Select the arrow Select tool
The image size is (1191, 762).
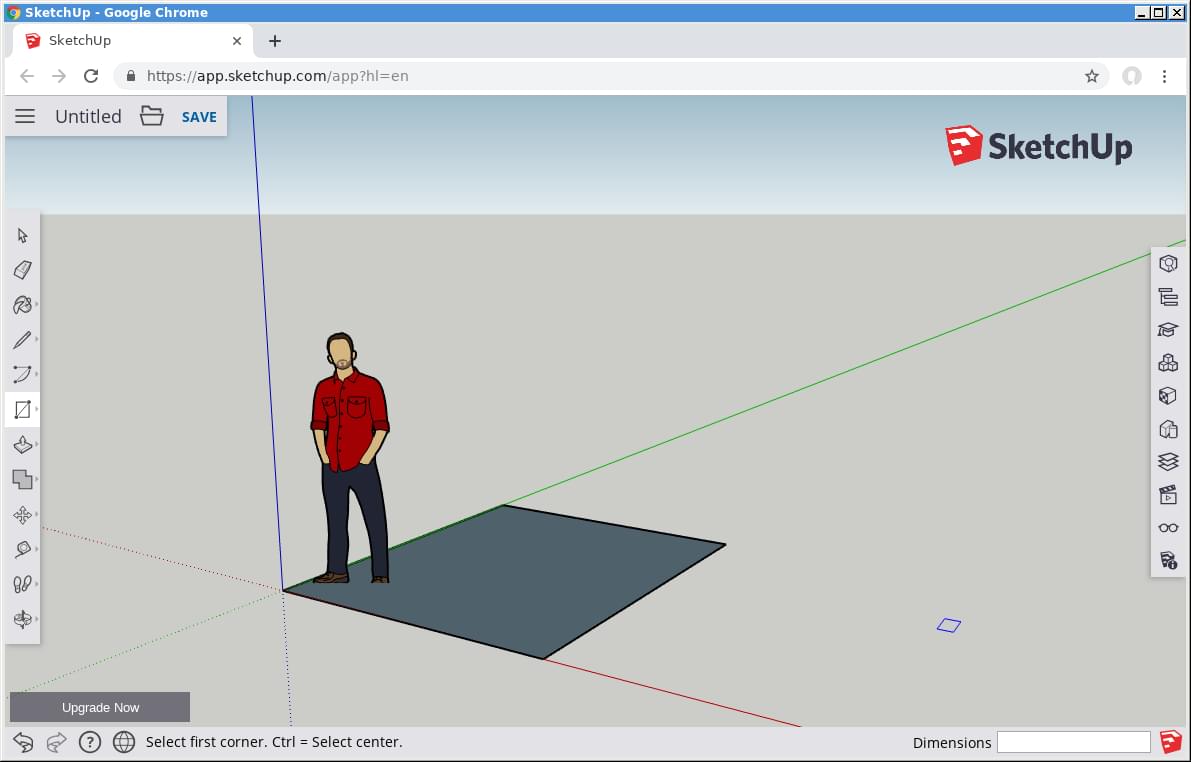coord(22,236)
